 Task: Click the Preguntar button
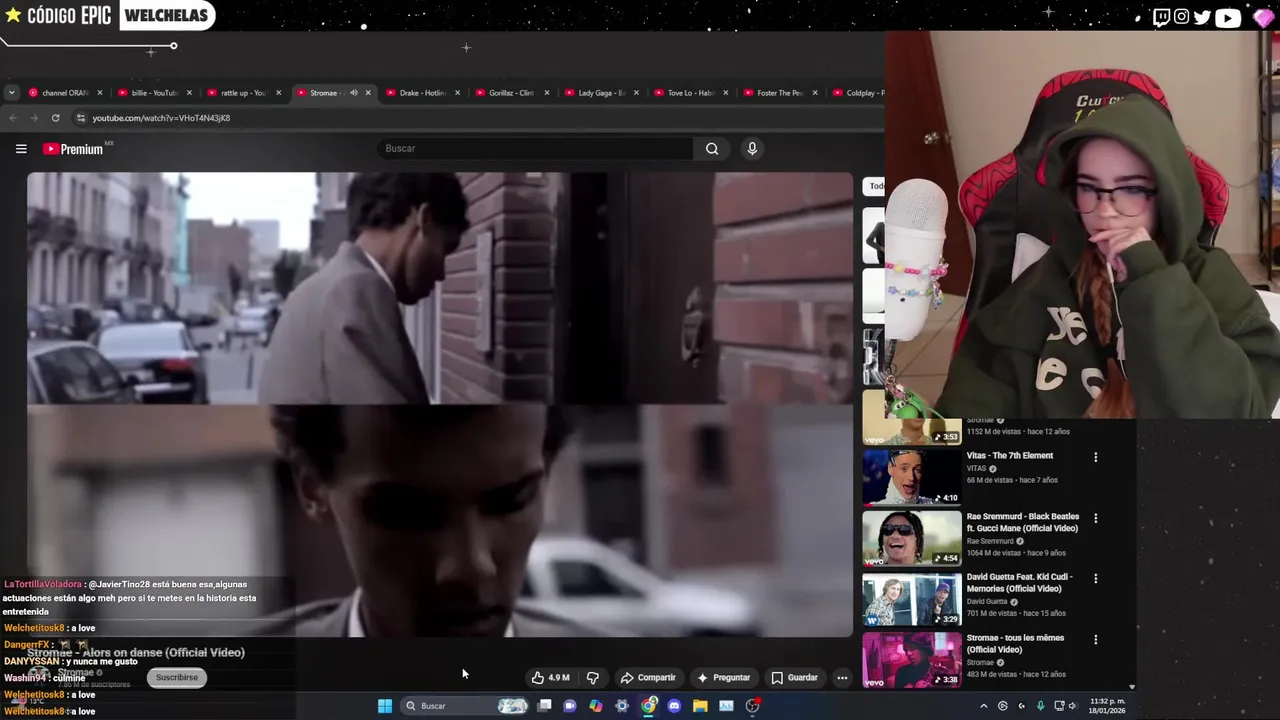click(723, 678)
